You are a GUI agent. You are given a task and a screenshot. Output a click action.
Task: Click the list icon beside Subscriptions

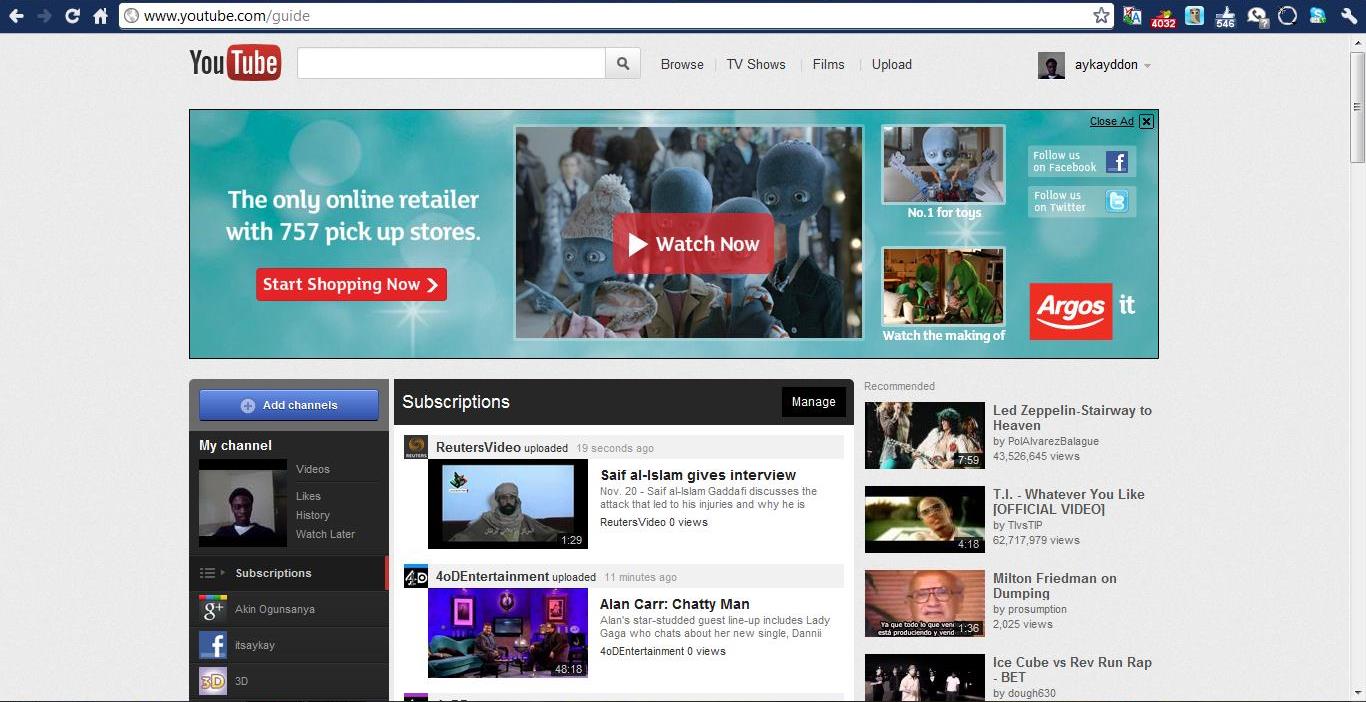point(207,573)
